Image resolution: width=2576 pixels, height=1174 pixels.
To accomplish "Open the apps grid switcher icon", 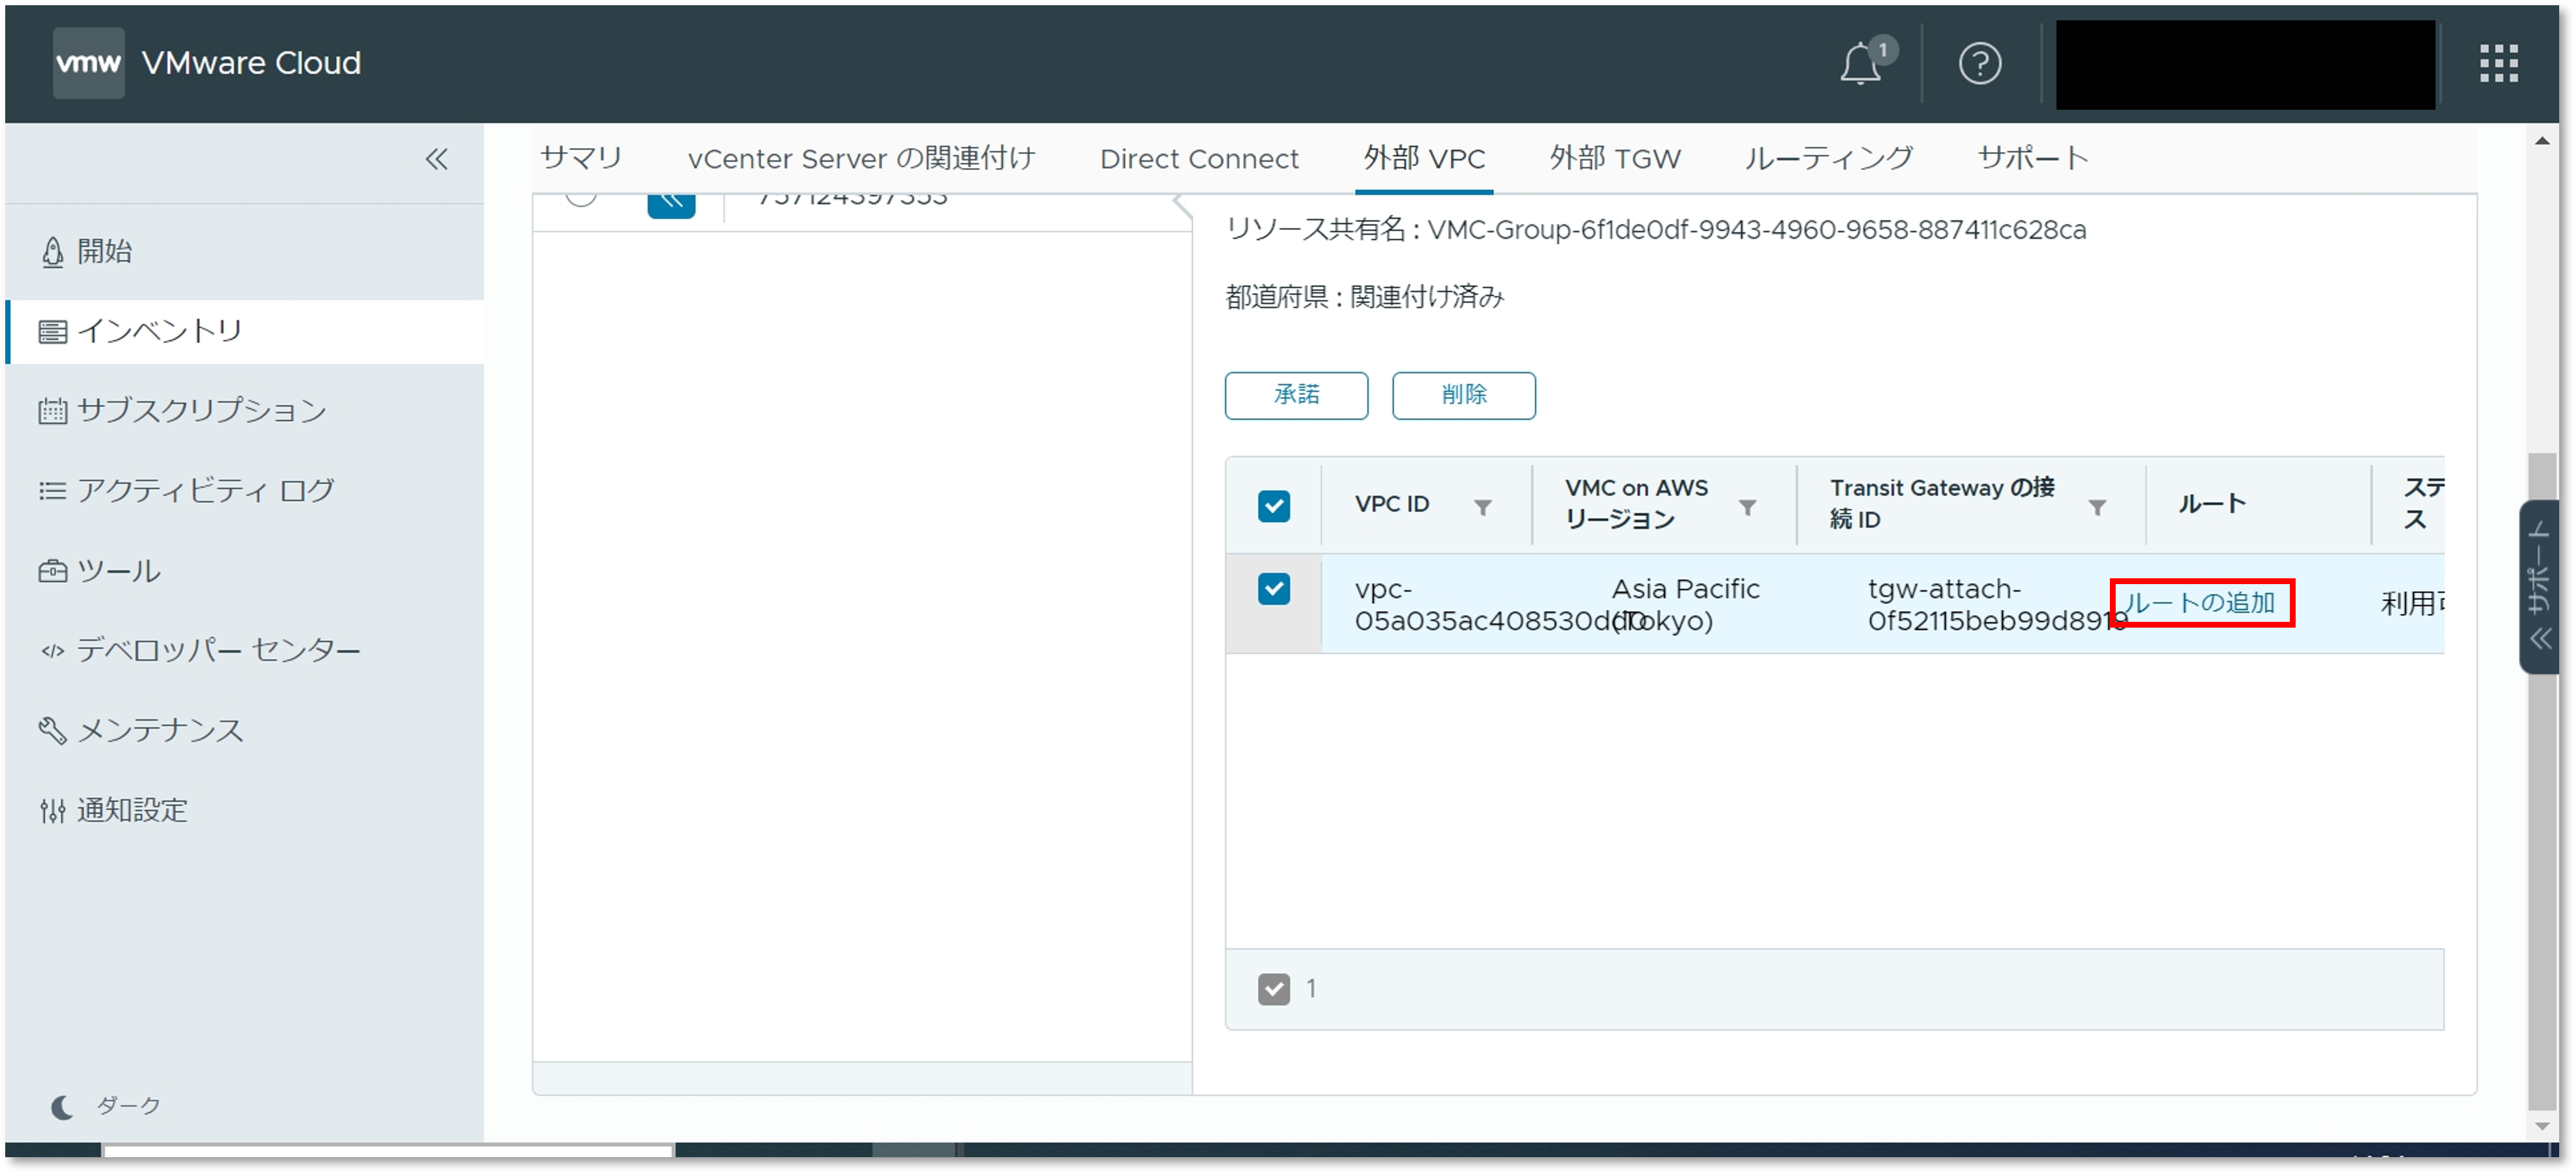I will click(x=2498, y=64).
